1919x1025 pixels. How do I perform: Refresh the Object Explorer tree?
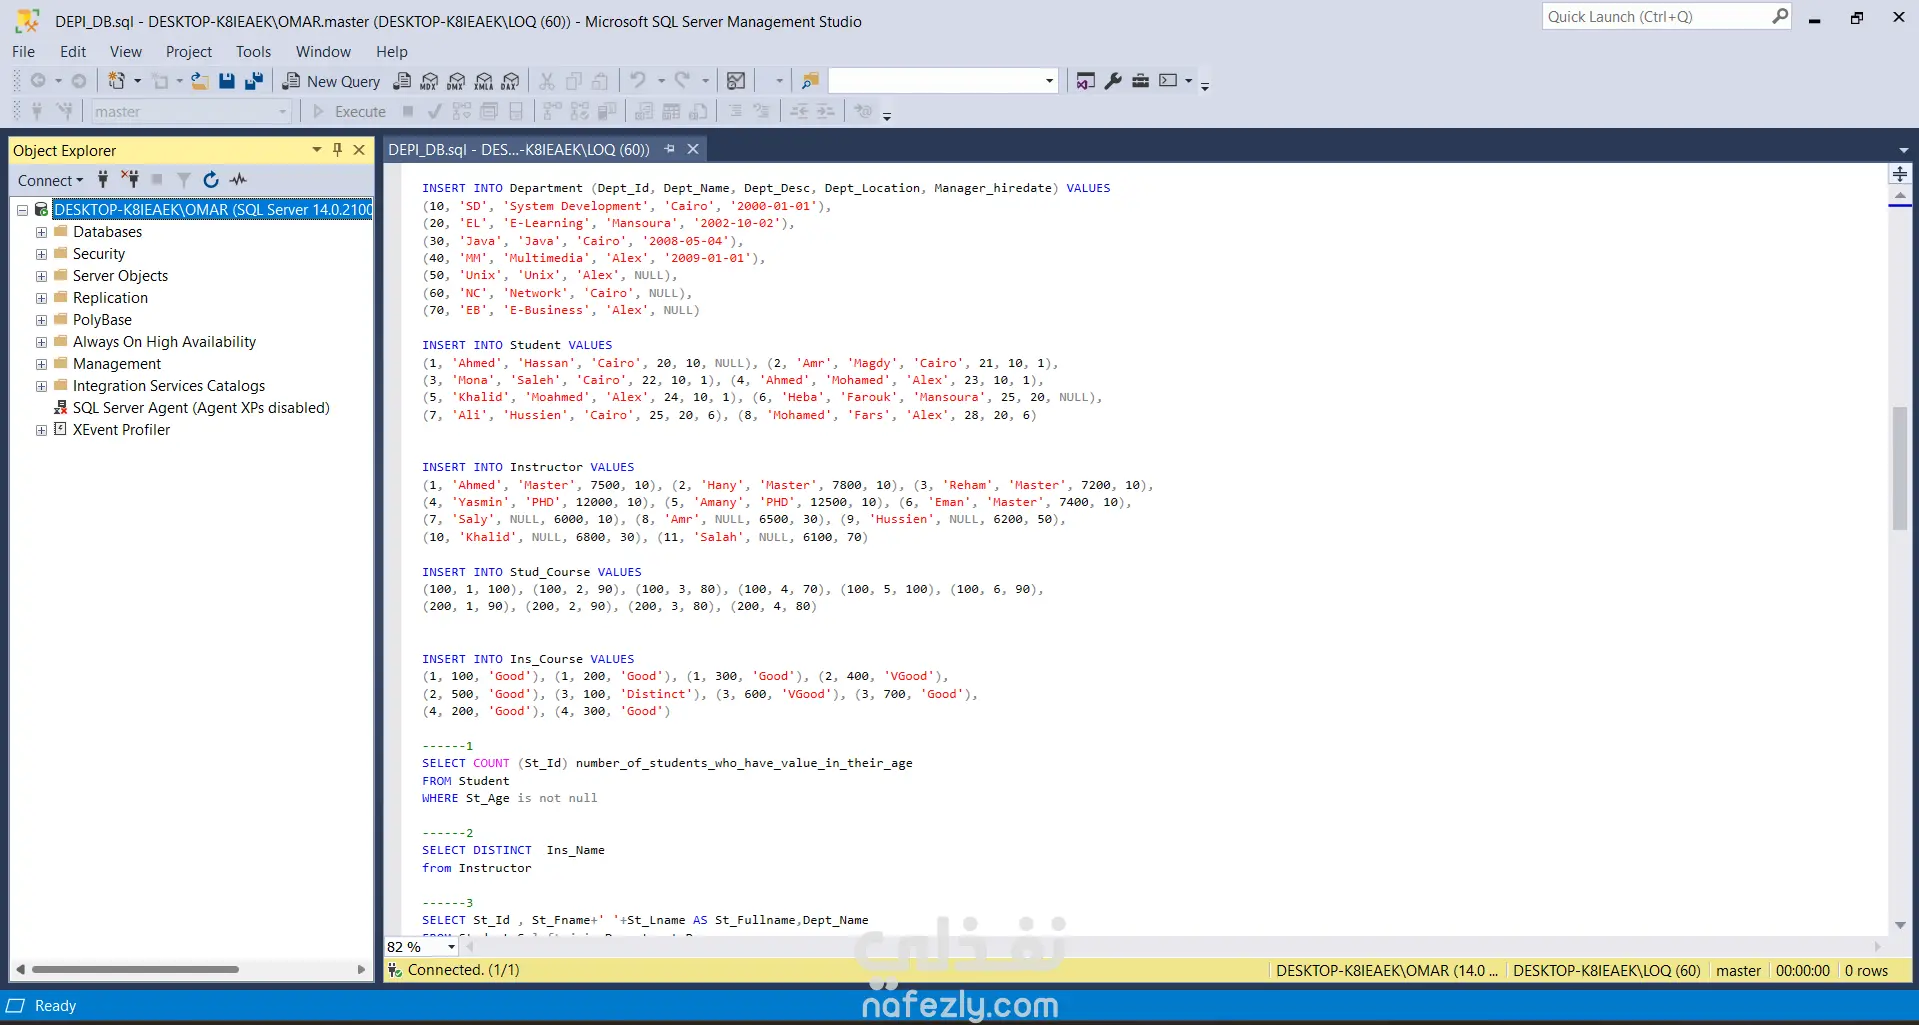click(210, 180)
